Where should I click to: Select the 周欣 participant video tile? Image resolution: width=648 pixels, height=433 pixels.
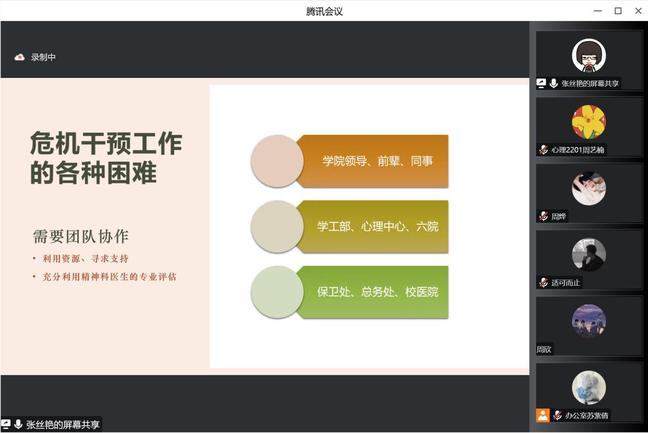point(588,324)
